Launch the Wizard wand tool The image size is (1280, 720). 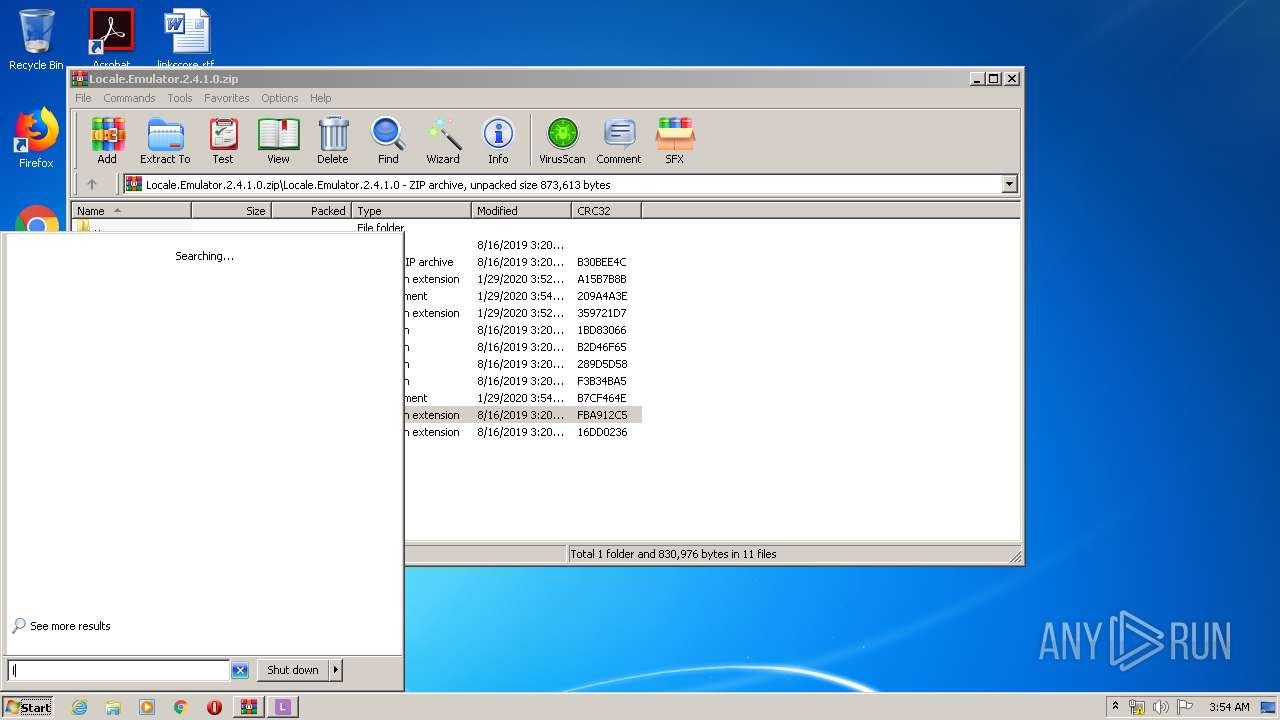point(443,141)
